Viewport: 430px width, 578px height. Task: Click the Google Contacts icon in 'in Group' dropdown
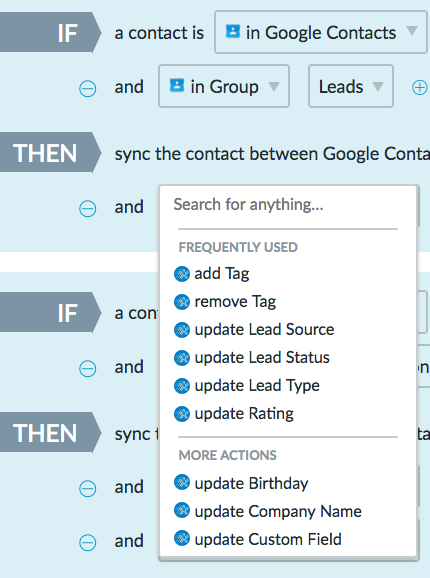(176, 85)
